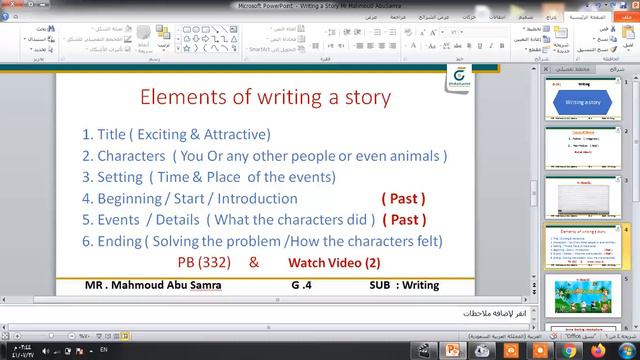This screenshot has width=640, height=360.
Task: Open the slide Layout dropdown
Action: [x=536, y=29]
